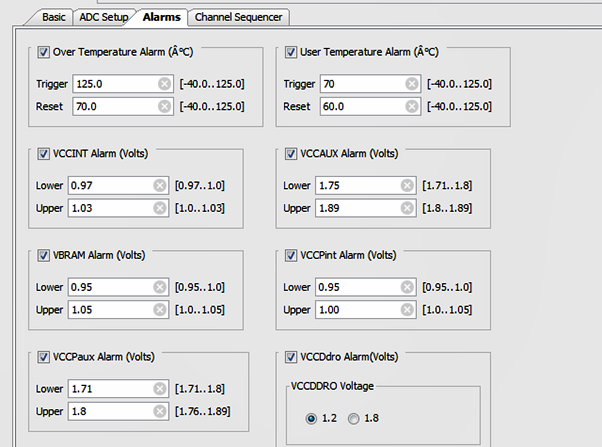Image resolution: width=602 pixels, height=447 pixels.
Task: Clear the VCCAUX Lower value
Action: pyautogui.click(x=407, y=185)
